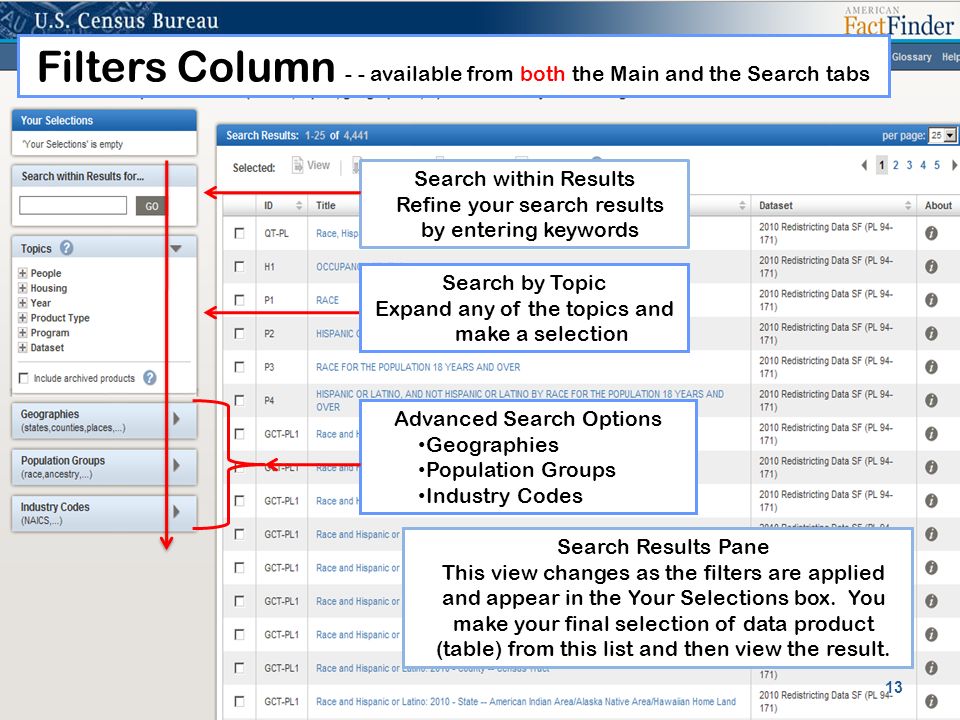Image resolution: width=960 pixels, height=720 pixels.
Task: Check the box for row P3
Action: tap(239, 367)
